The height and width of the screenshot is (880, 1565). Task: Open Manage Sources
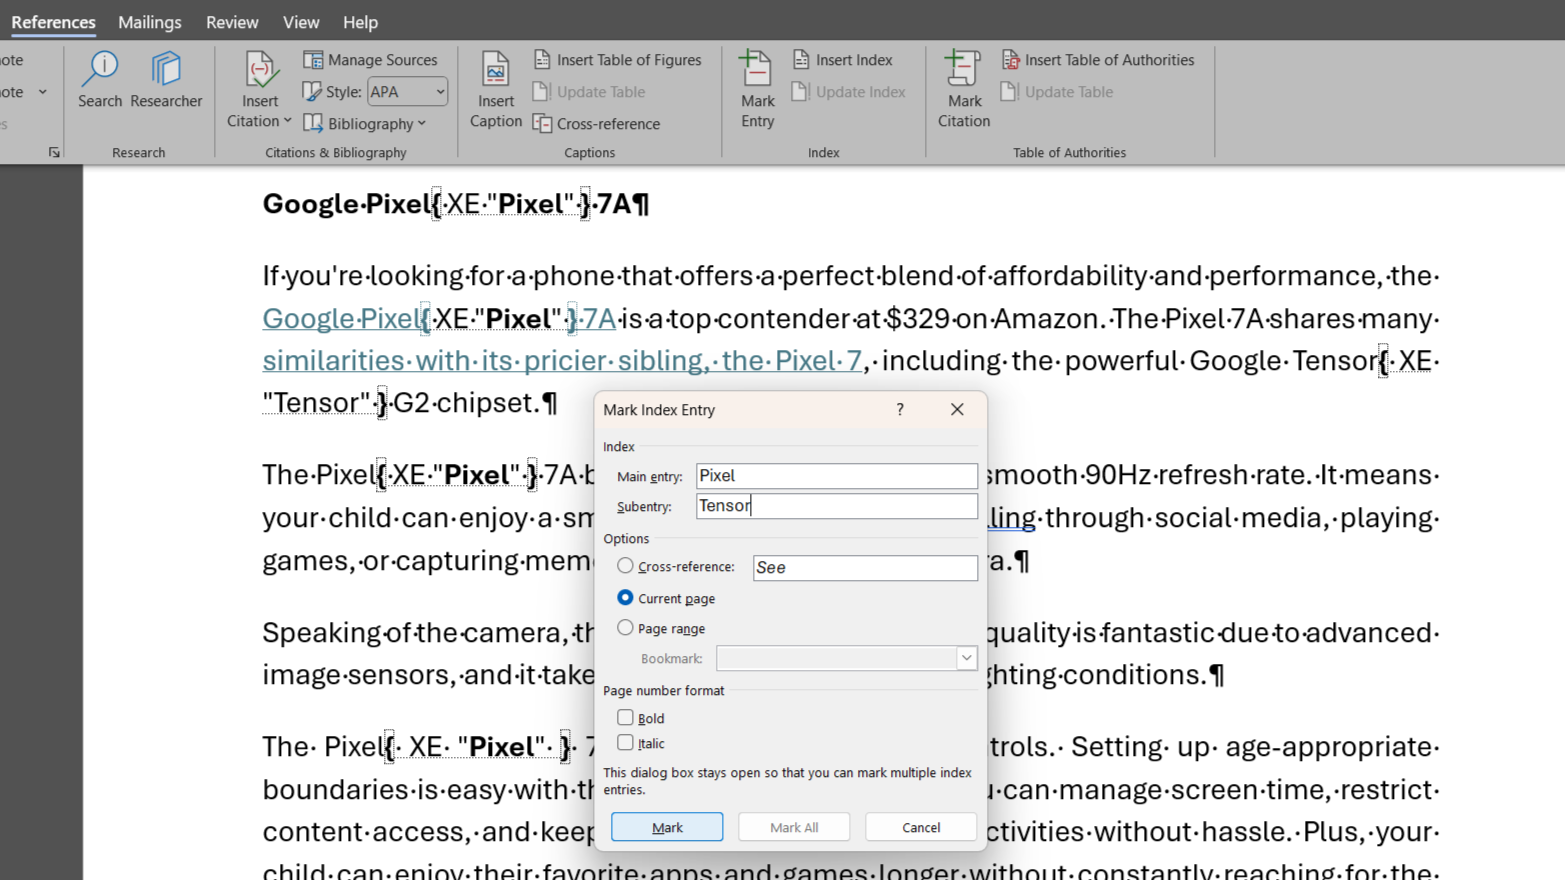tap(370, 60)
